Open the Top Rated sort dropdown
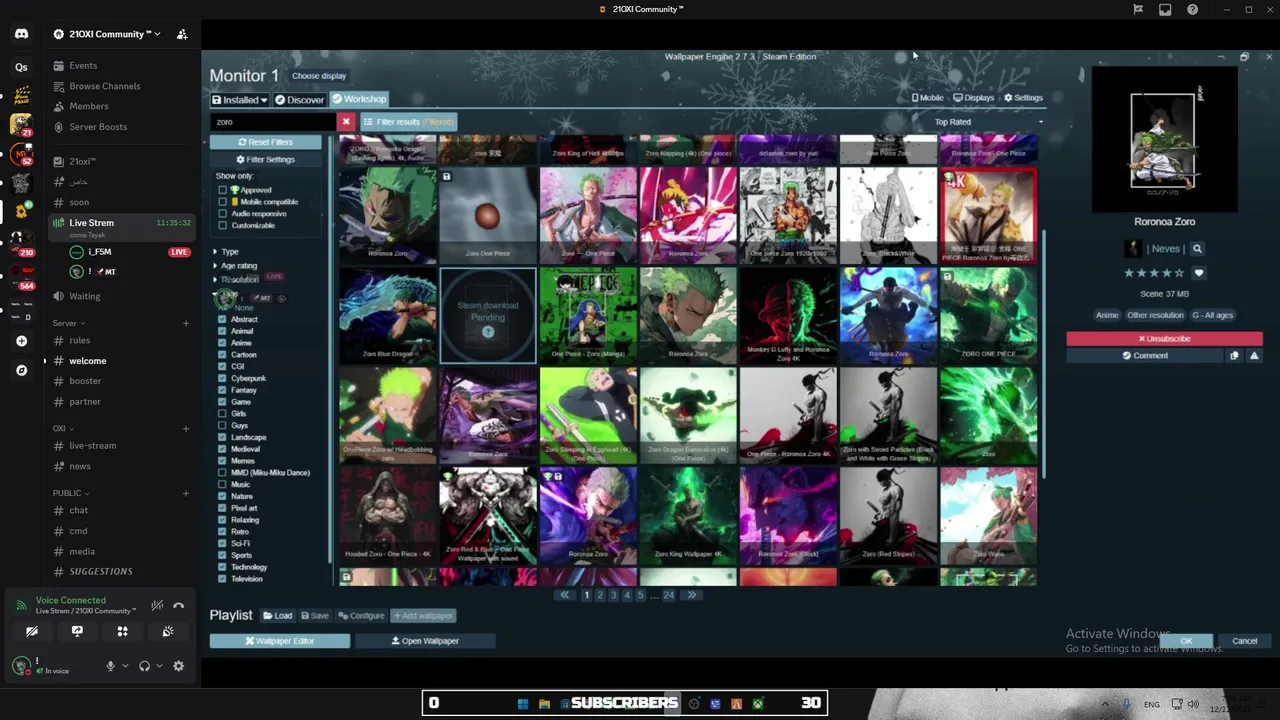This screenshot has width=1280, height=720. pyautogui.click(x=988, y=122)
